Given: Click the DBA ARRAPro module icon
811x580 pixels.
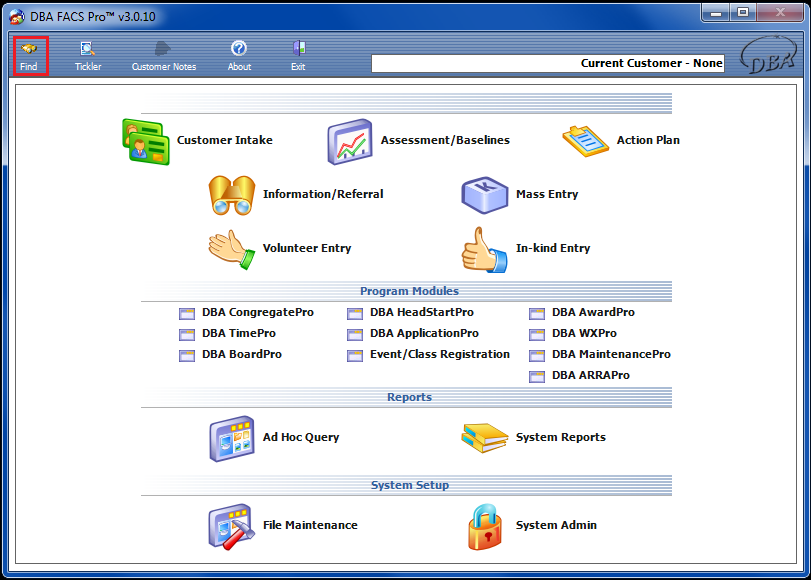Looking at the screenshot, I should coord(537,377).
